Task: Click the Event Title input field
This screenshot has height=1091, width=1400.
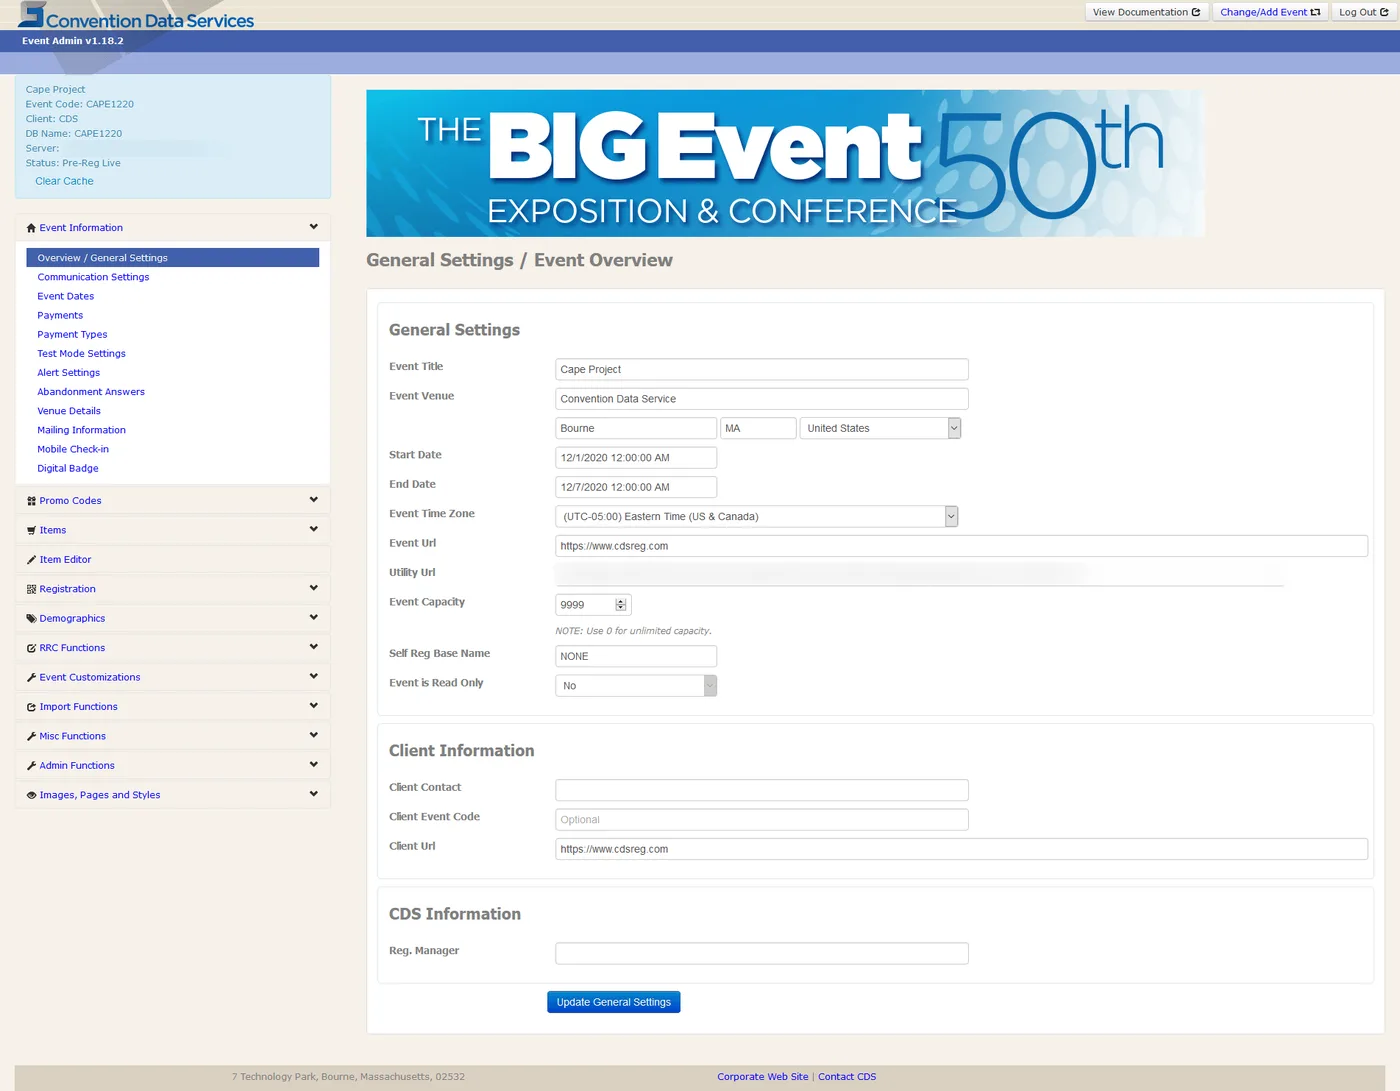Action: (762, 369)
